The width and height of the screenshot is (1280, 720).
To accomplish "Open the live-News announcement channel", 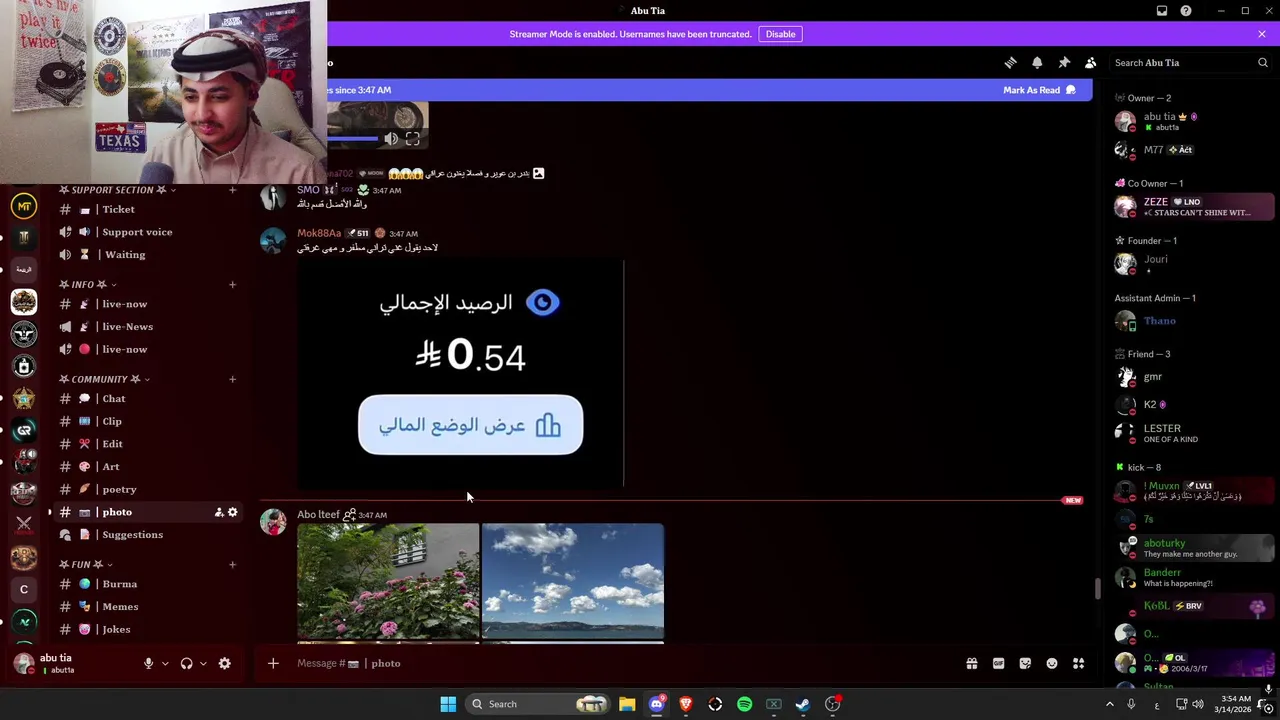I will [148, 326].
